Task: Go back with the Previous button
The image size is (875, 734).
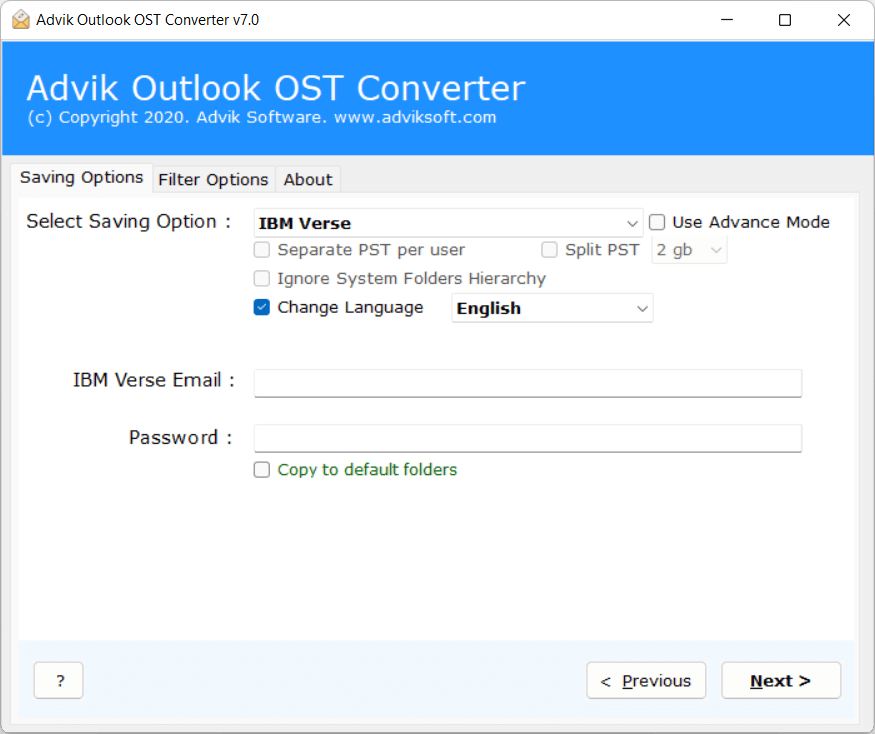Action: click(646, 680)
